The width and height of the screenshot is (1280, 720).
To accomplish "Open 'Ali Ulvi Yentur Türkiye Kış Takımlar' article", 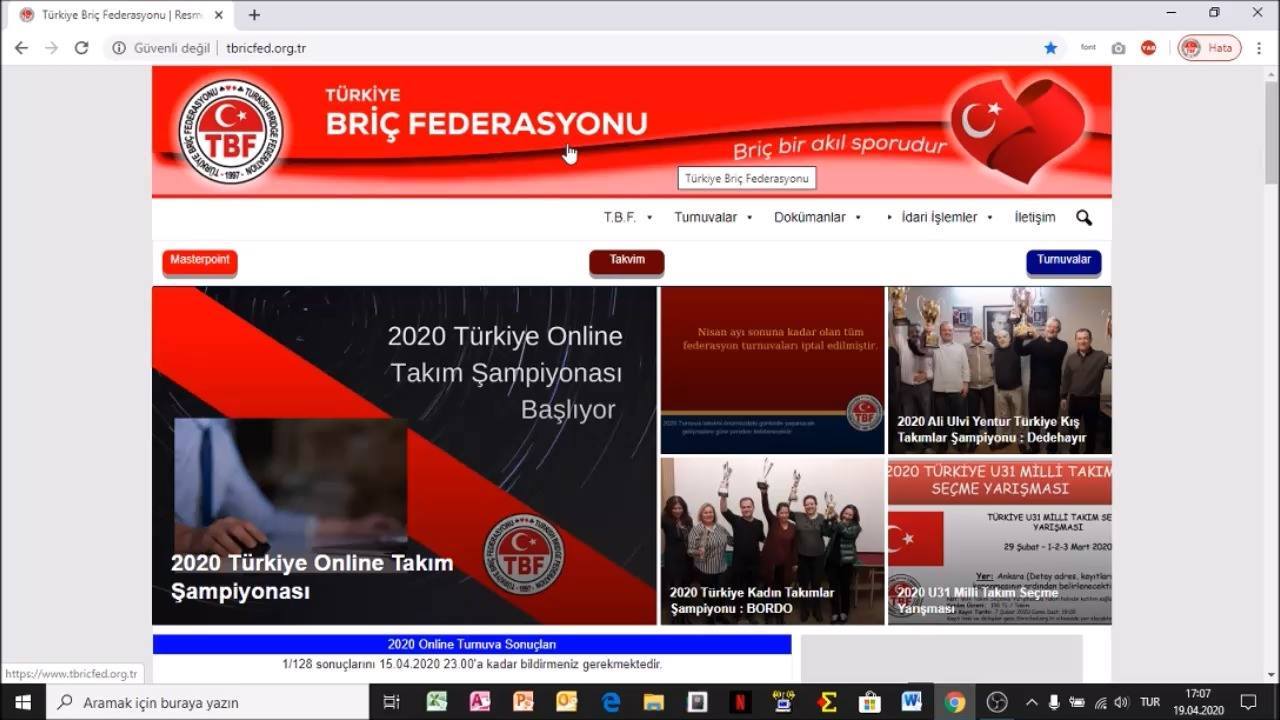I will tap(1000, 370).
